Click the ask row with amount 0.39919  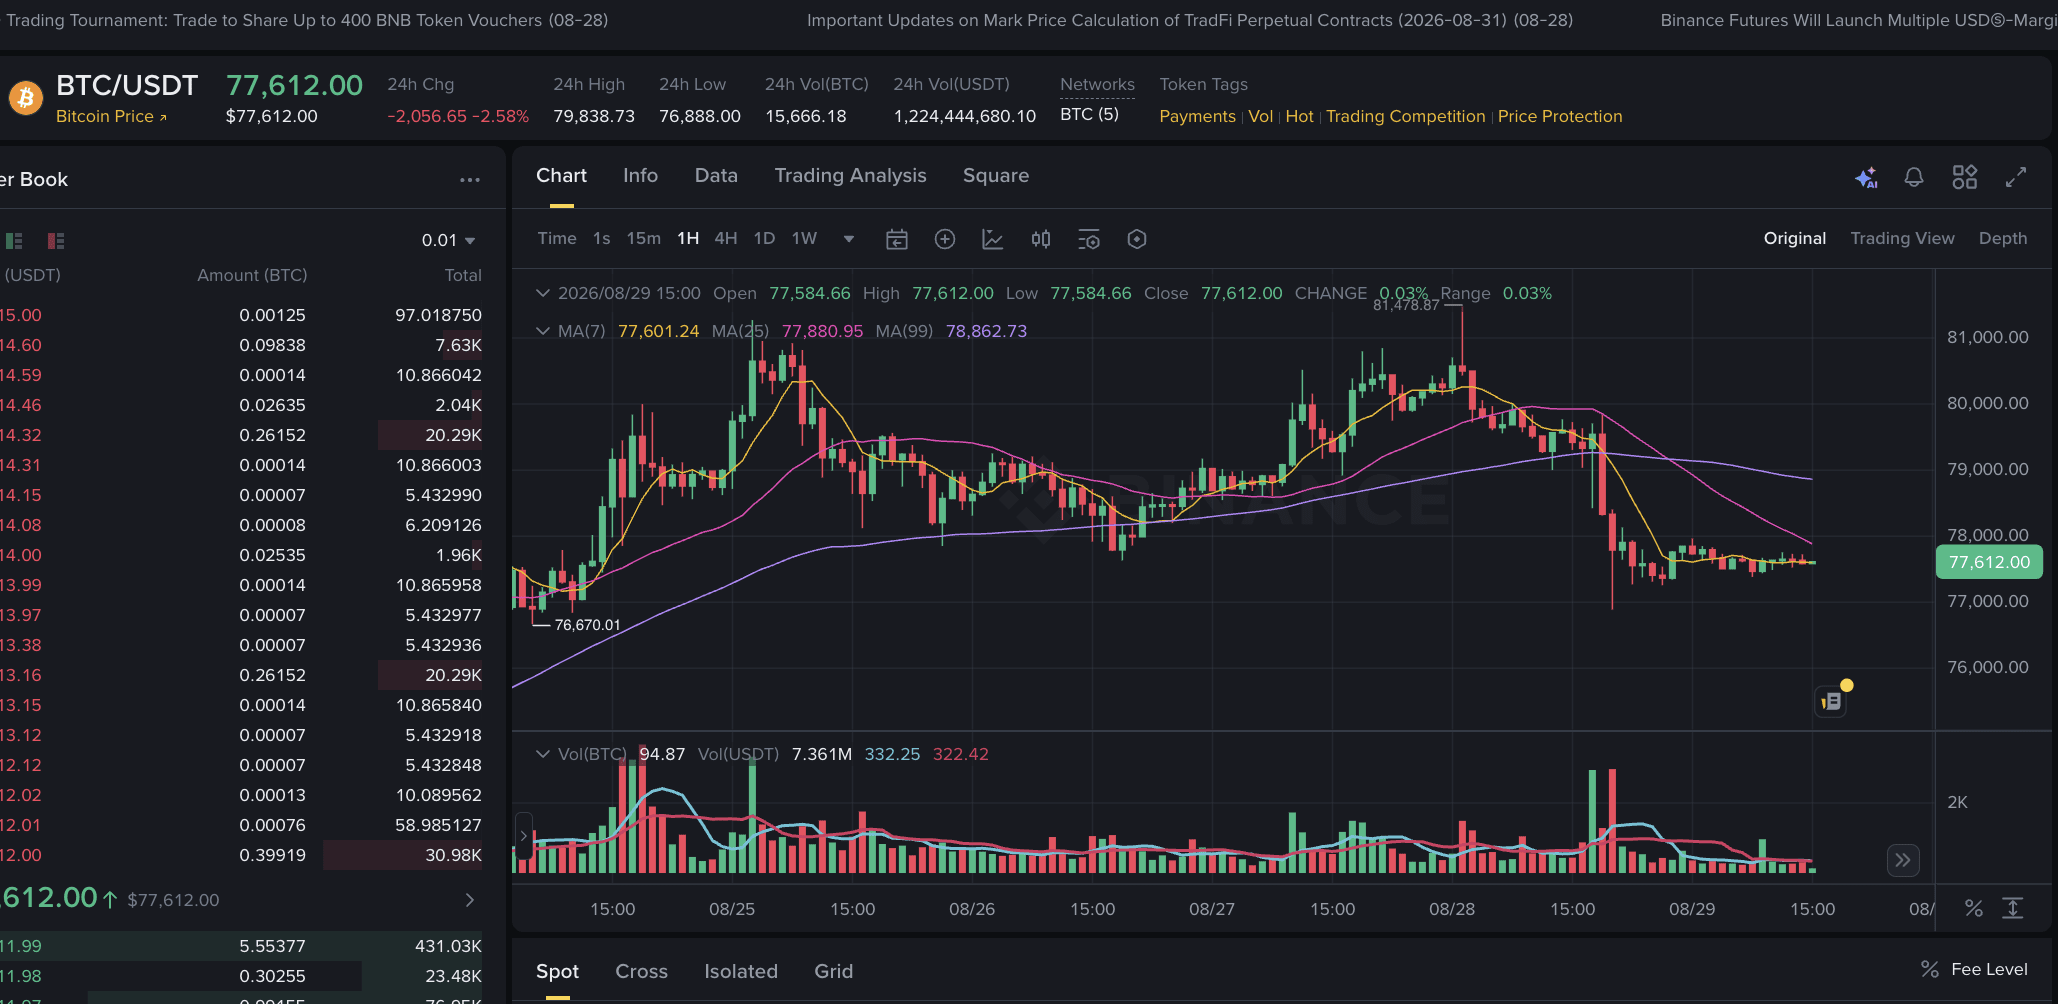click(x=241, y=855)
